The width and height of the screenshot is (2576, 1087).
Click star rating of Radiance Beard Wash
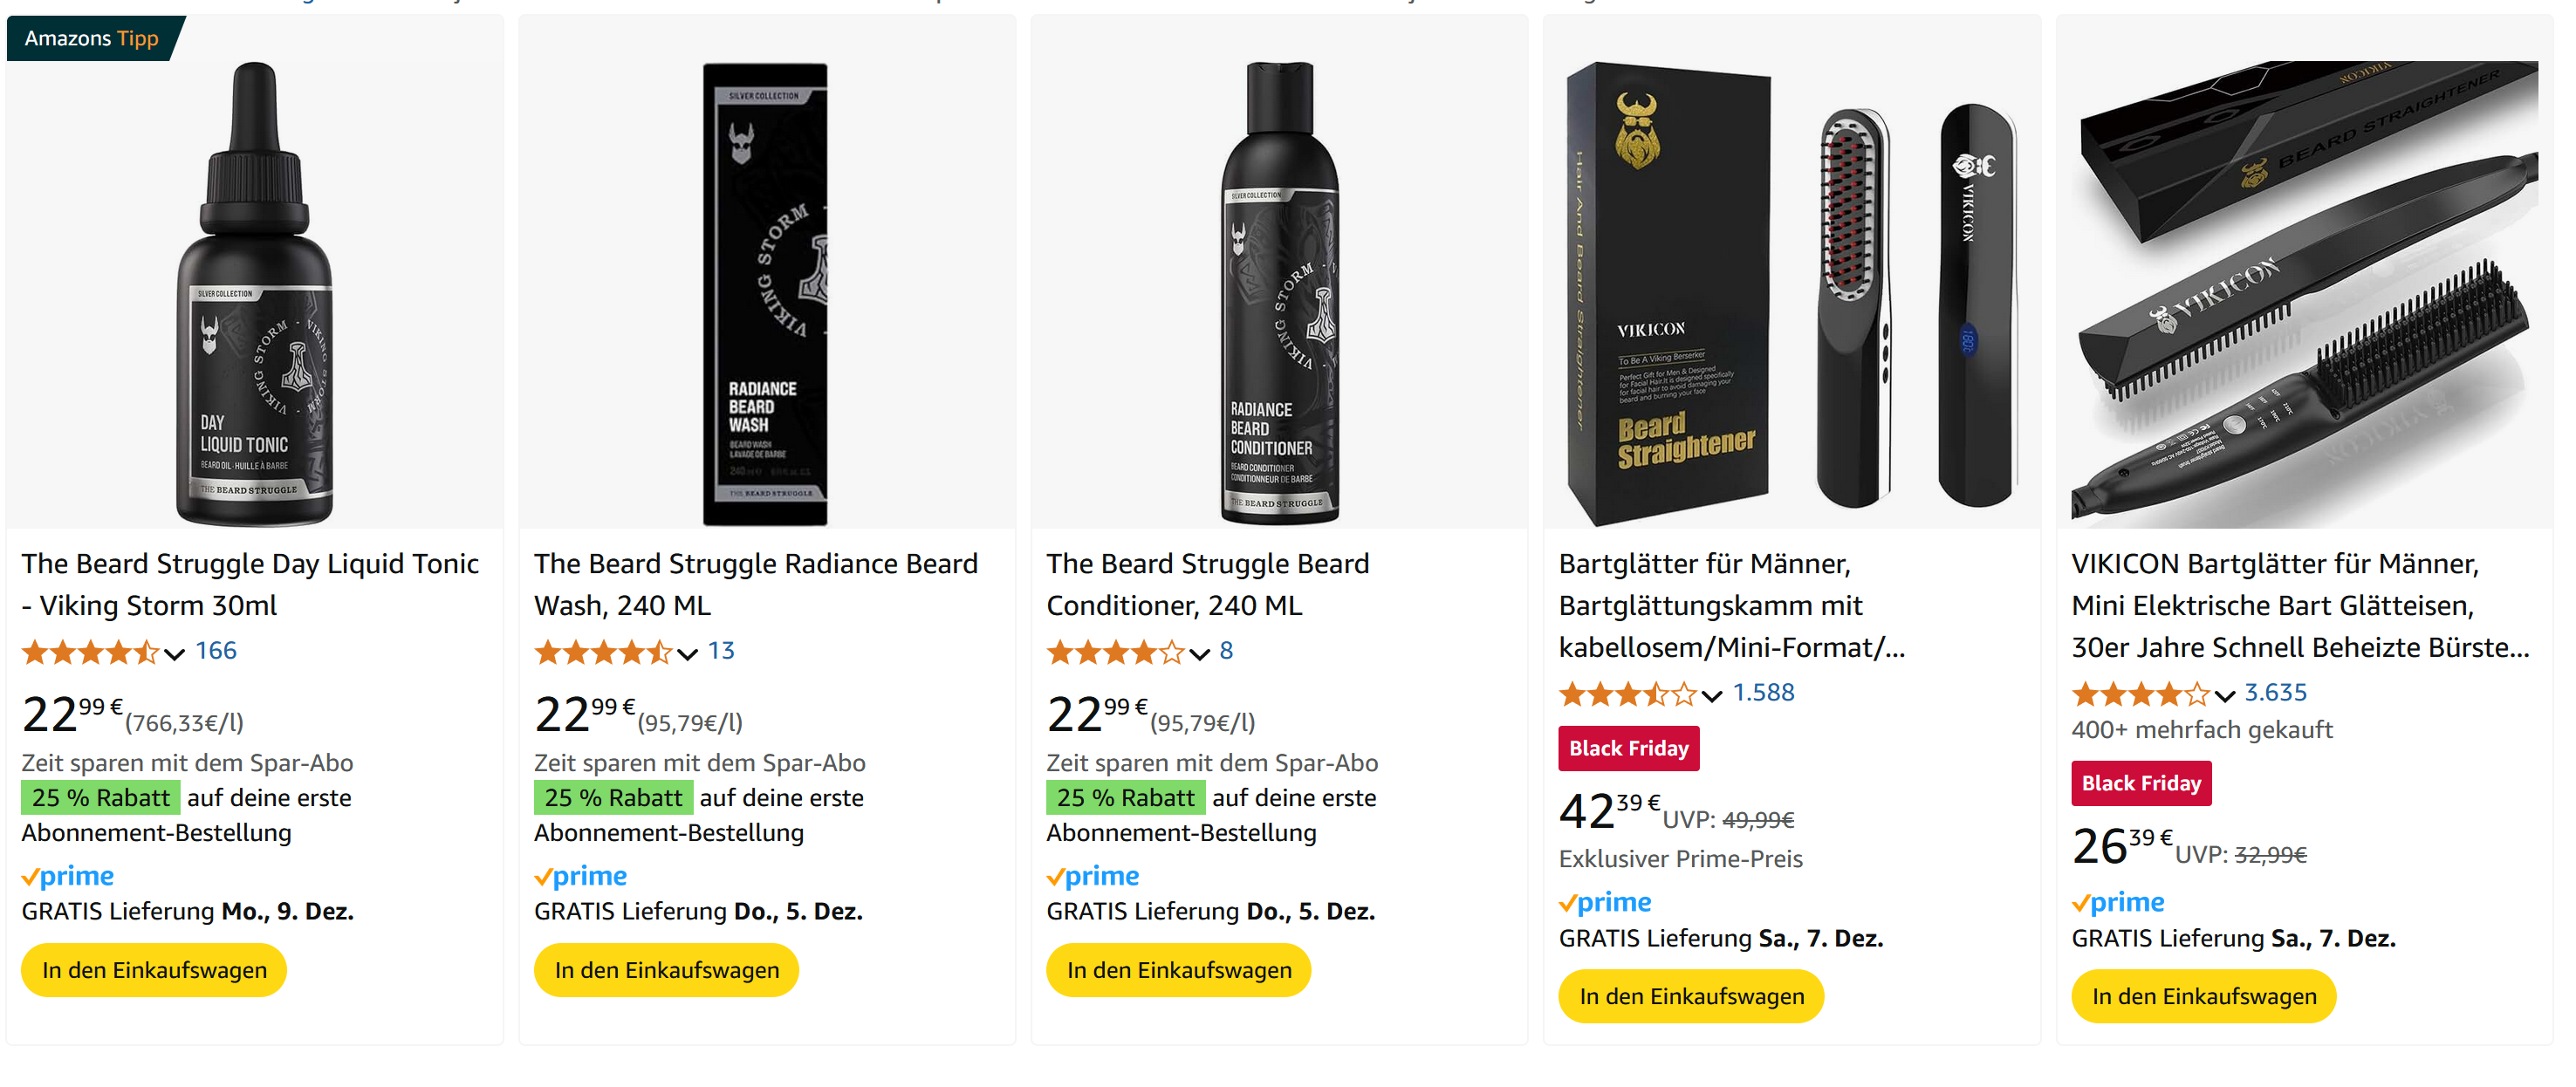click(602, 653)
